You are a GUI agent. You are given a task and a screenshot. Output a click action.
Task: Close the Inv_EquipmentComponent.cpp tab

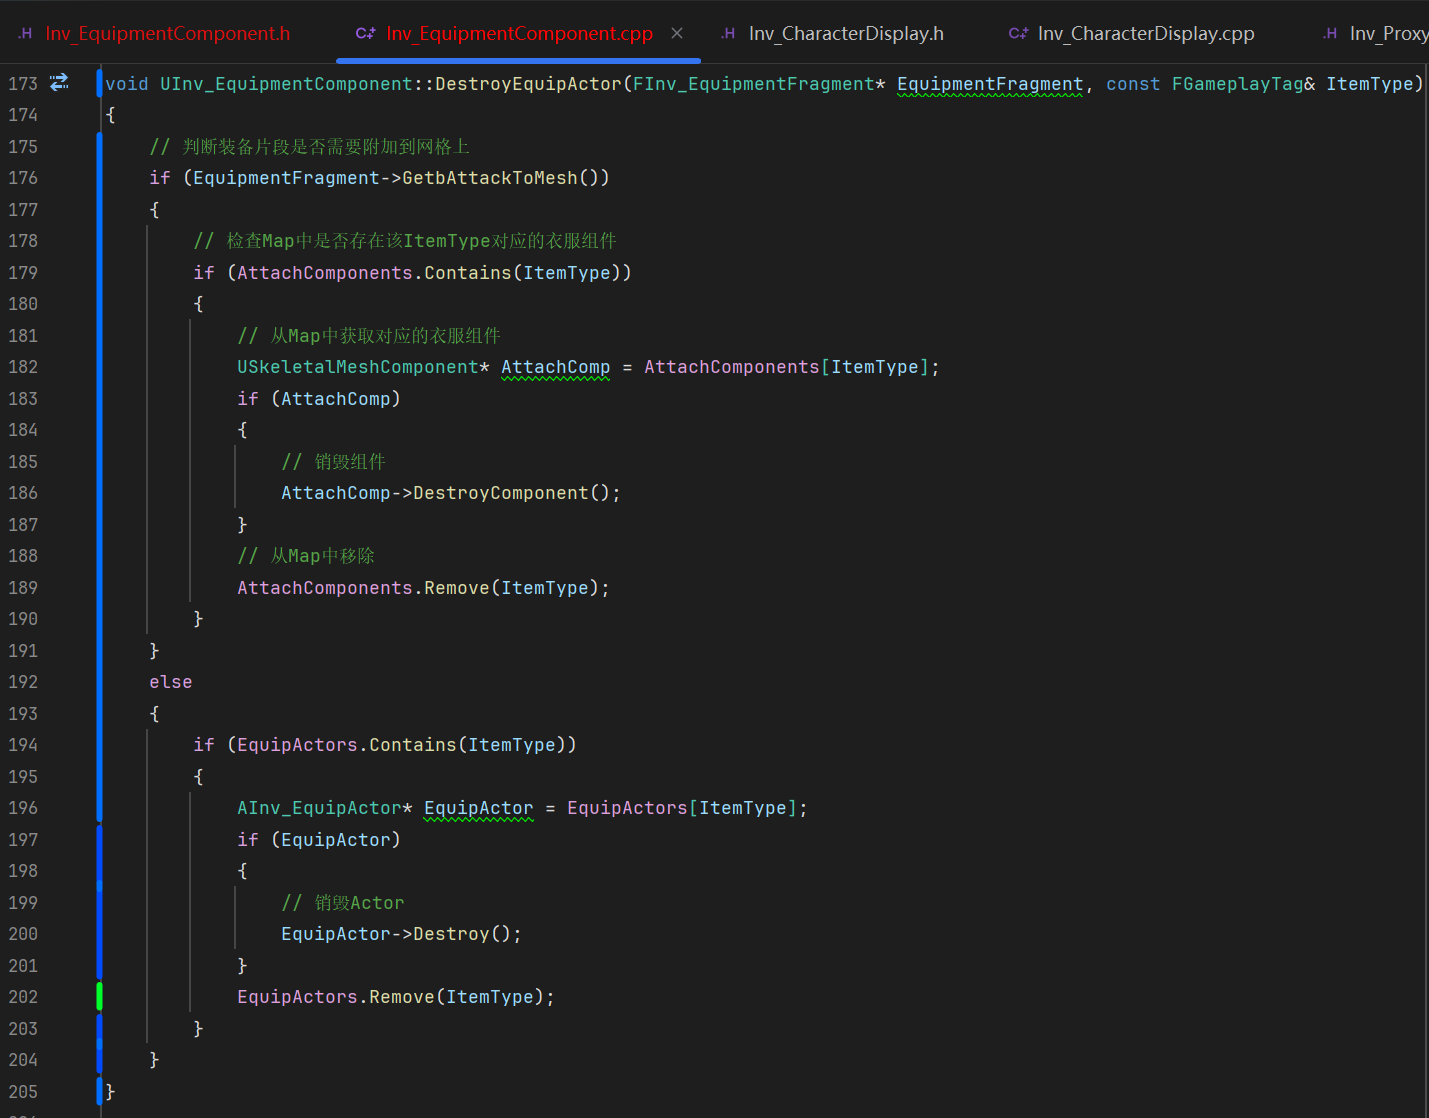677,33
